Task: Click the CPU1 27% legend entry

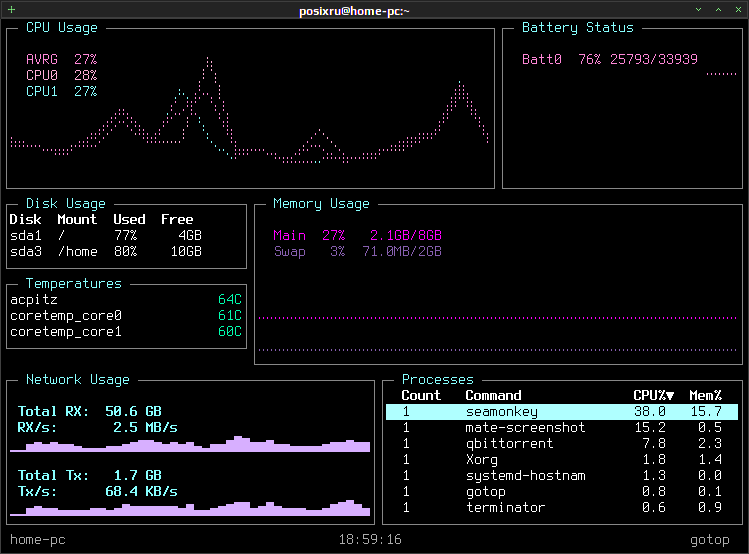Action: pyautogui.click(x=62, y=91)
